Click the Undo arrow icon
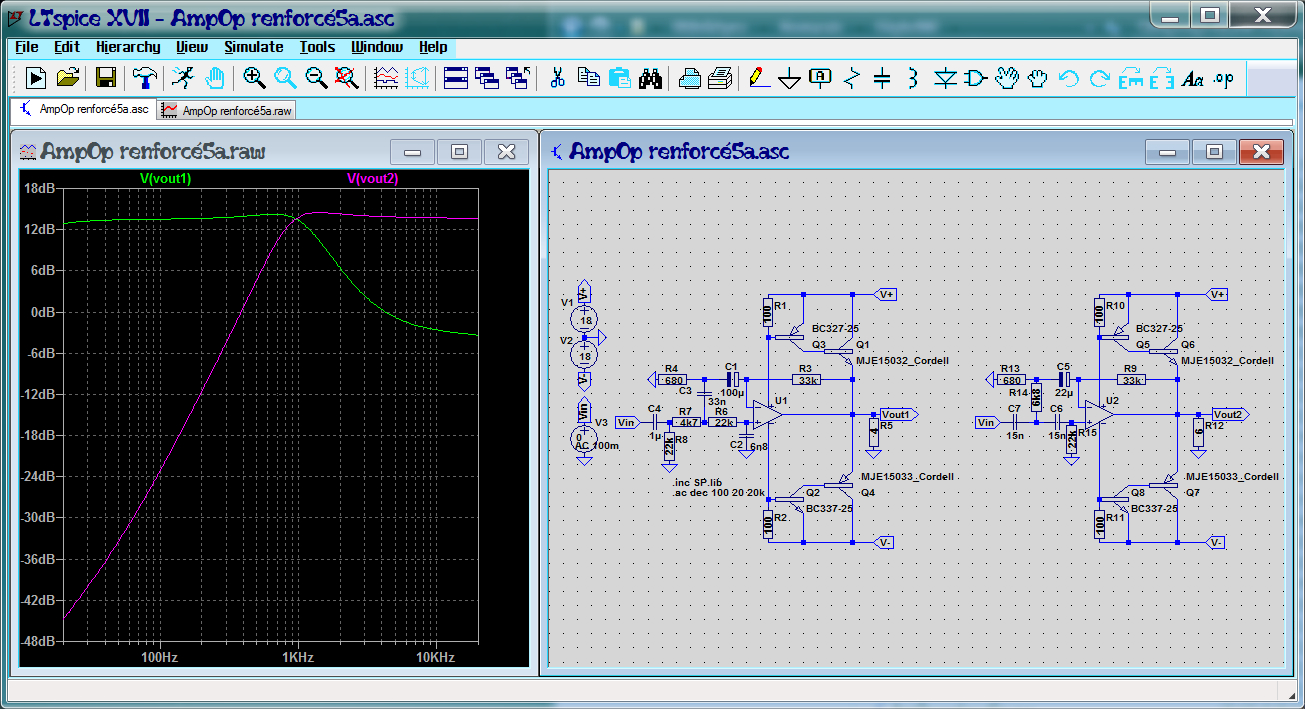1305x709 pixels. point(1069,78)
